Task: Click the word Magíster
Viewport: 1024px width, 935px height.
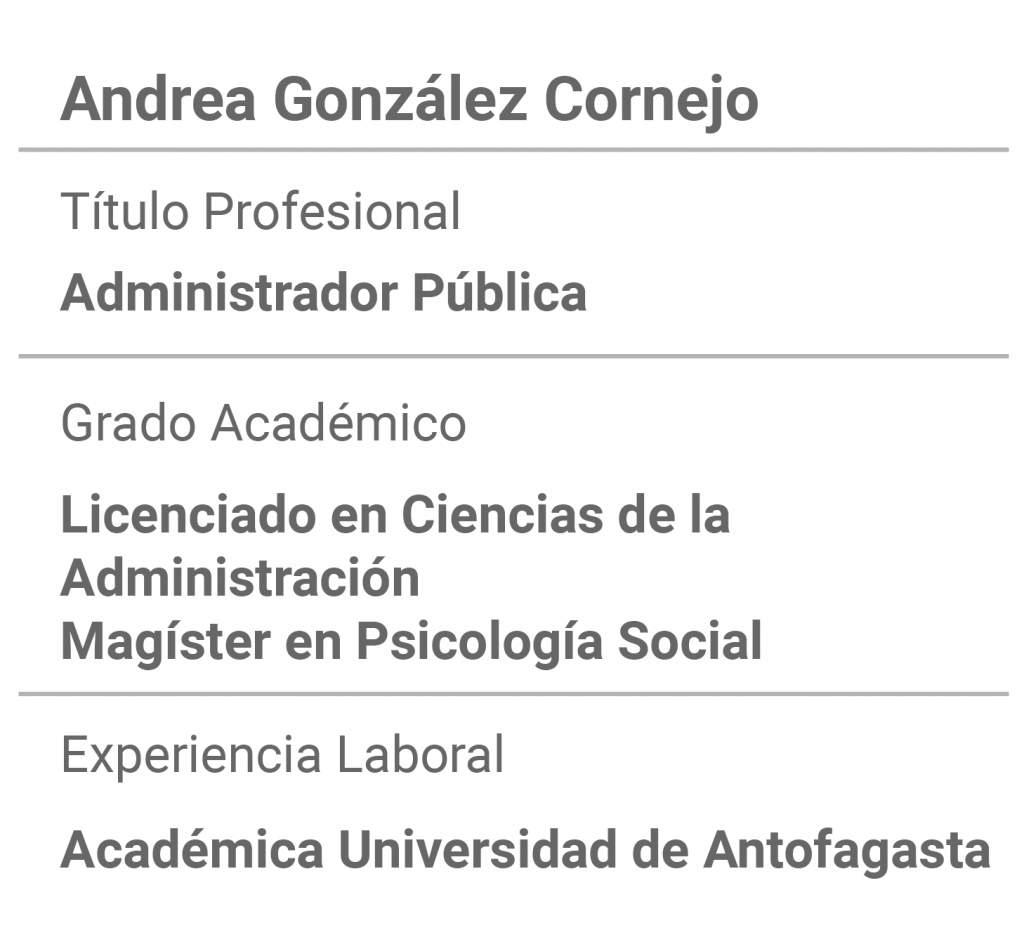Action: pyautogui.click(x=166, y=643)
